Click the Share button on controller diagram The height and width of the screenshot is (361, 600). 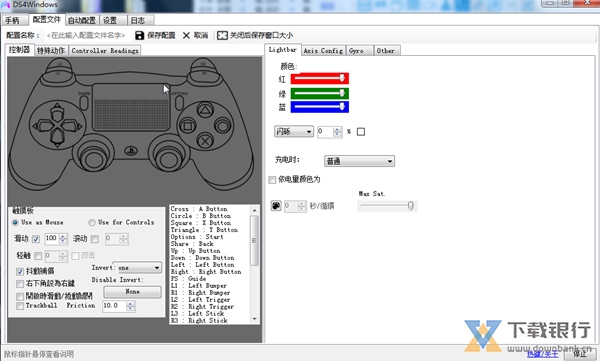point(84,103)
